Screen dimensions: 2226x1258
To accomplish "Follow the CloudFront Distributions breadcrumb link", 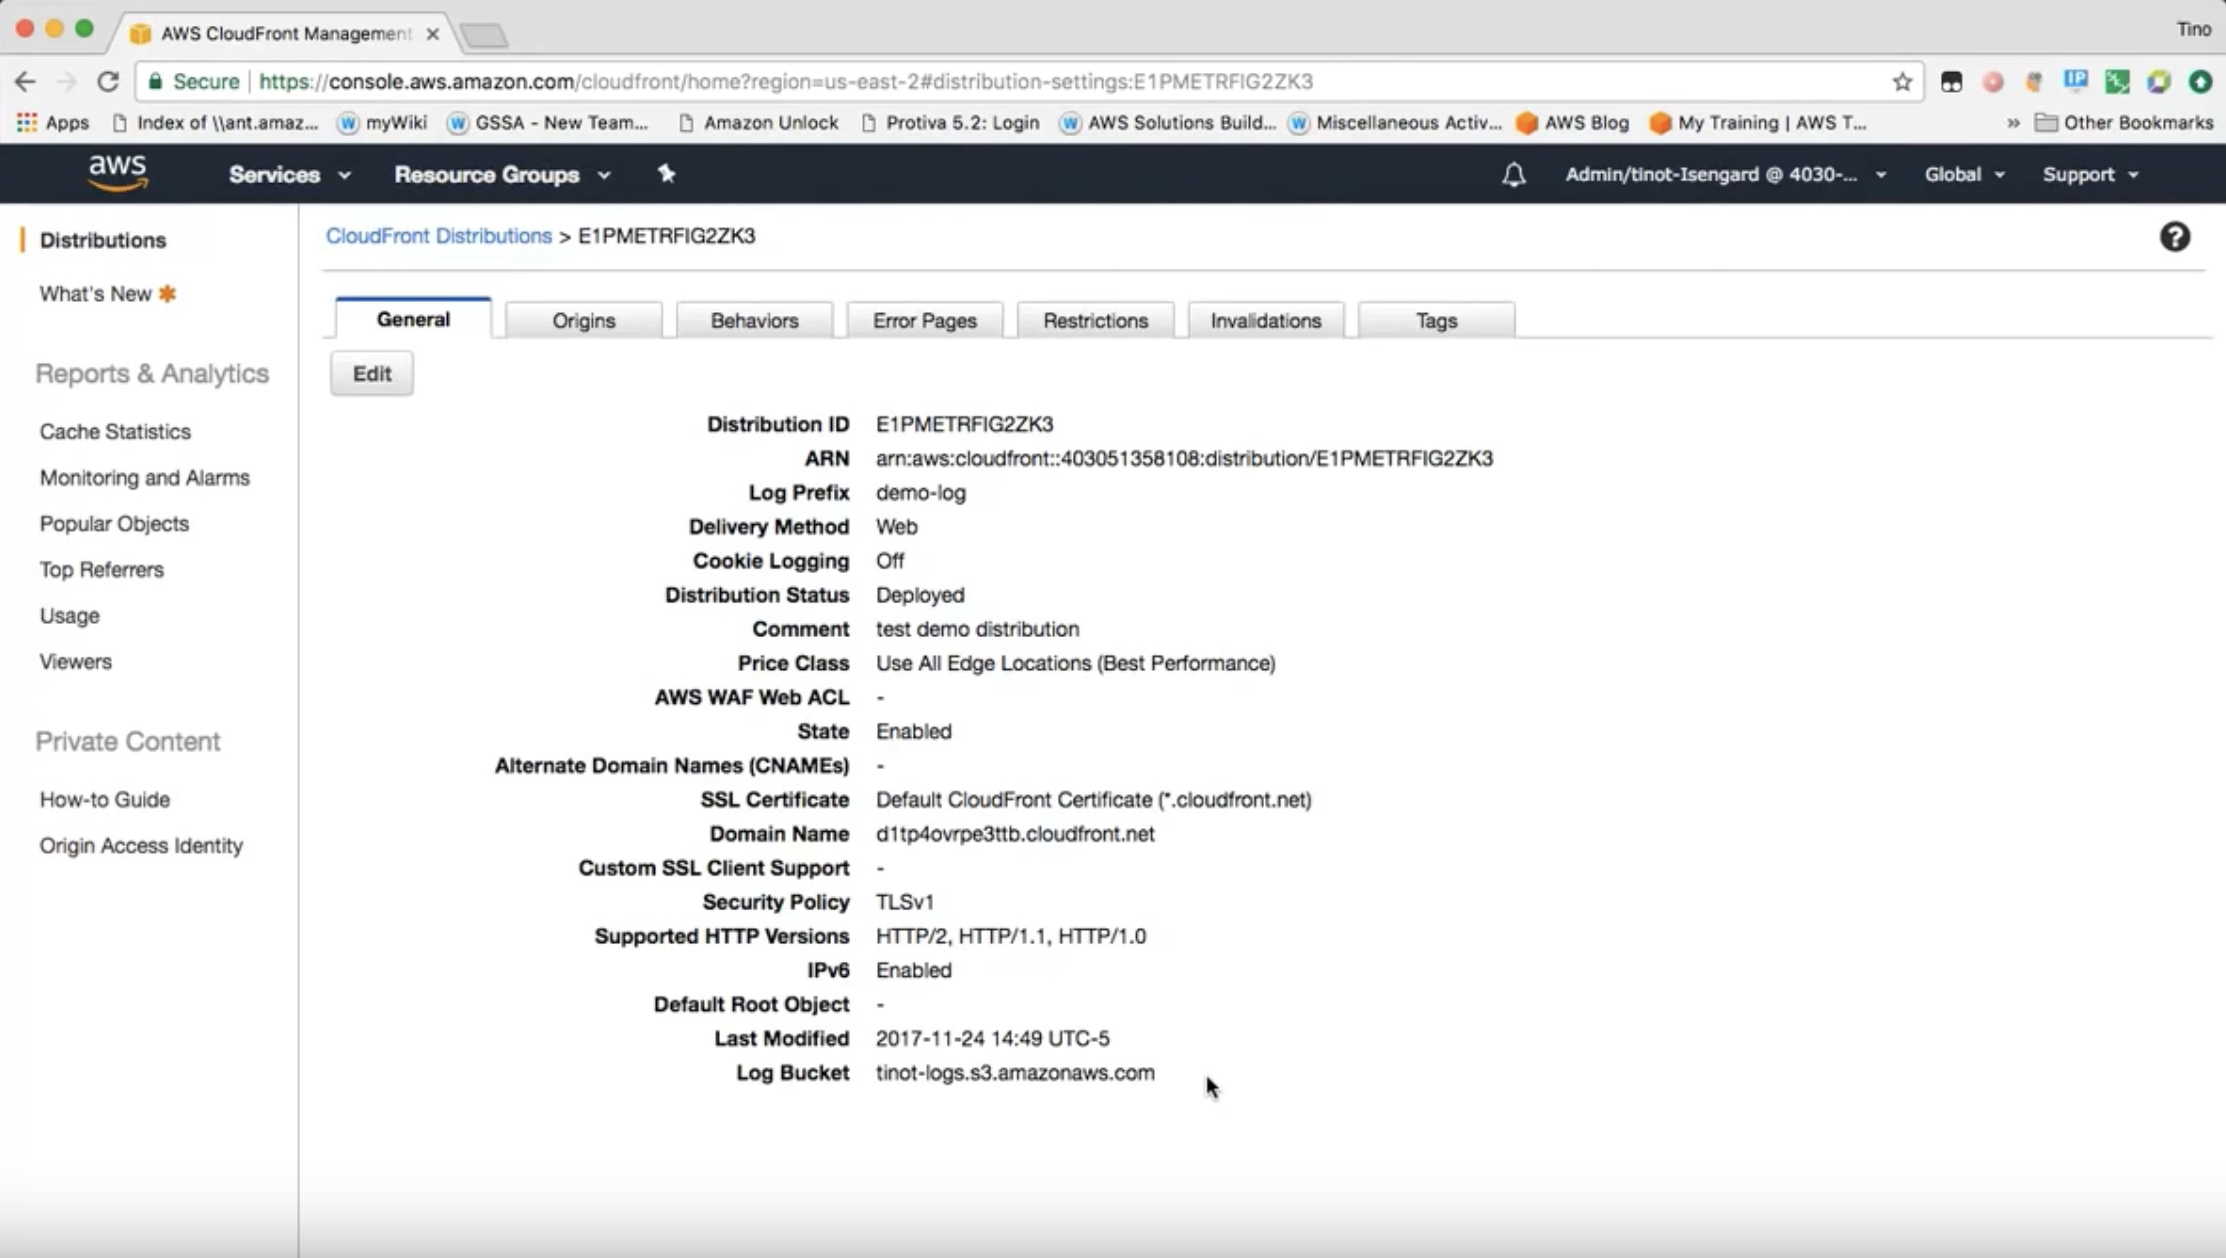I will click(438, 236).
